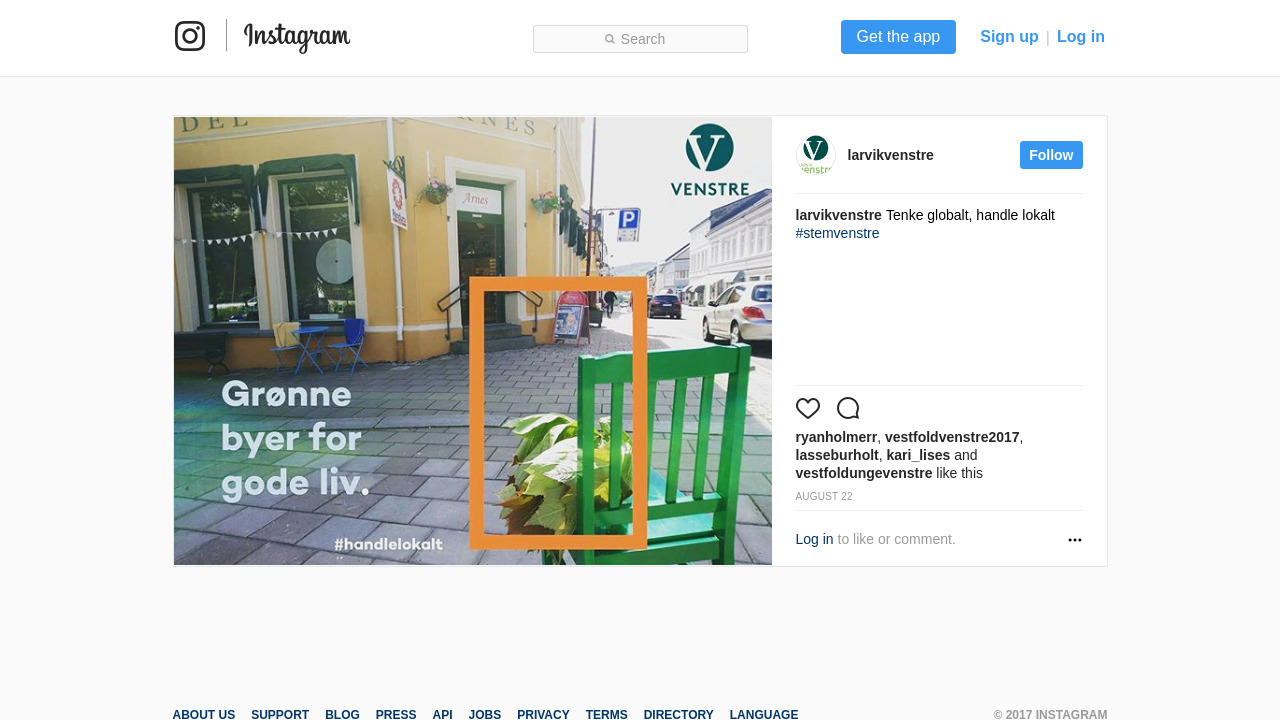The image size is (1280, 720).
Task: Open the larvikvenstre profile avatar
Action: (x=816, y=155)
